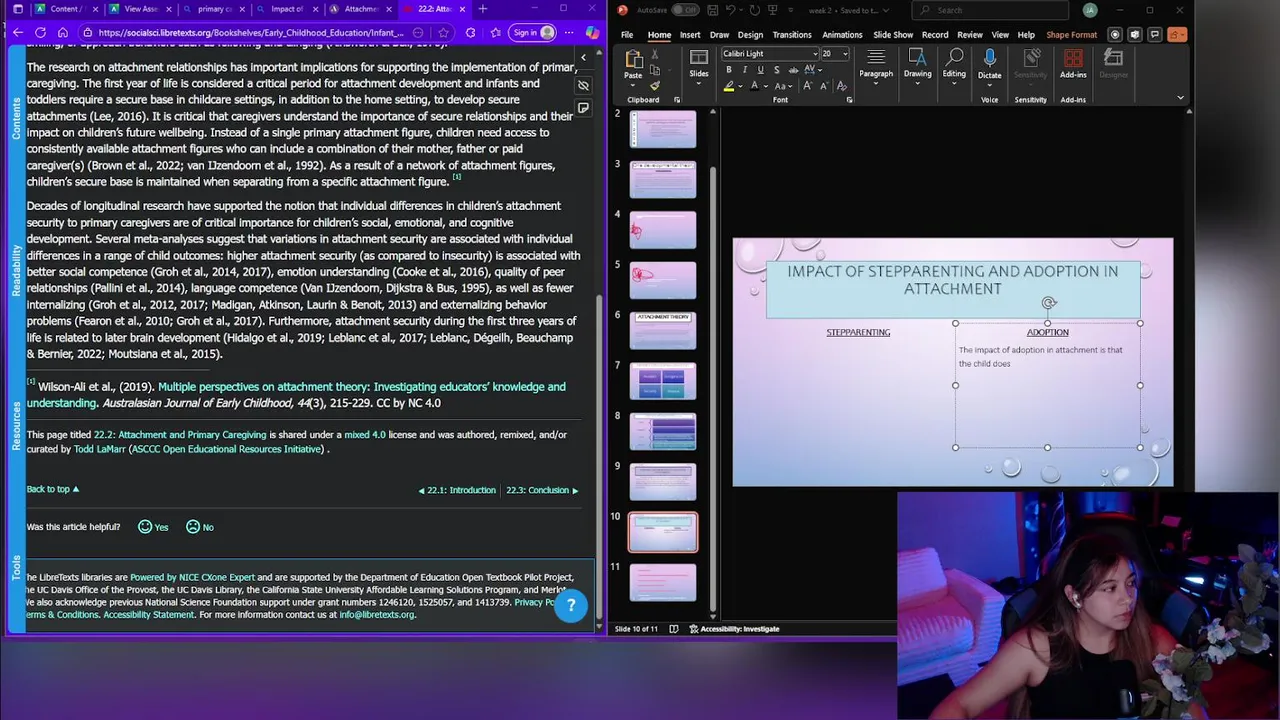This screenshot has height=720, width=1280.
Task: Pick text highlight color swatch
Action: click(x=729, y=86)
